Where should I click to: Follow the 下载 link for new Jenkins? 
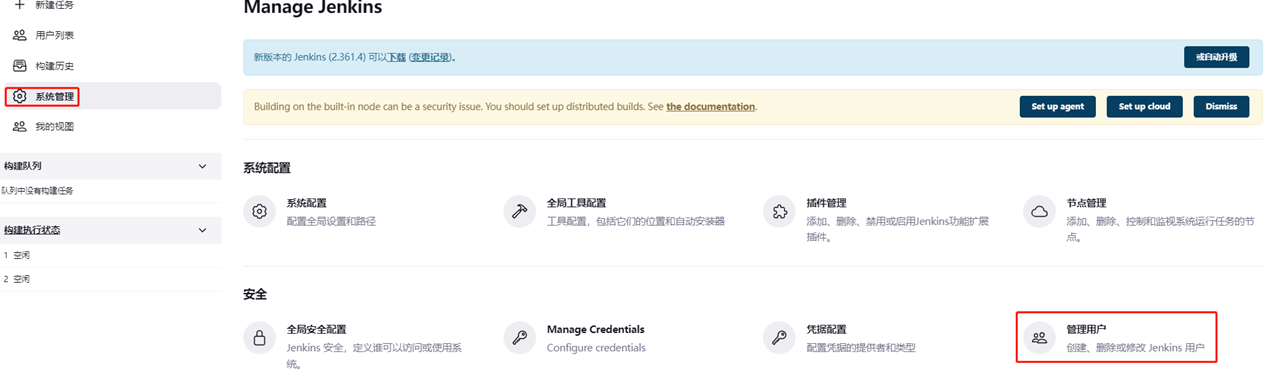(x=397, y=58)
